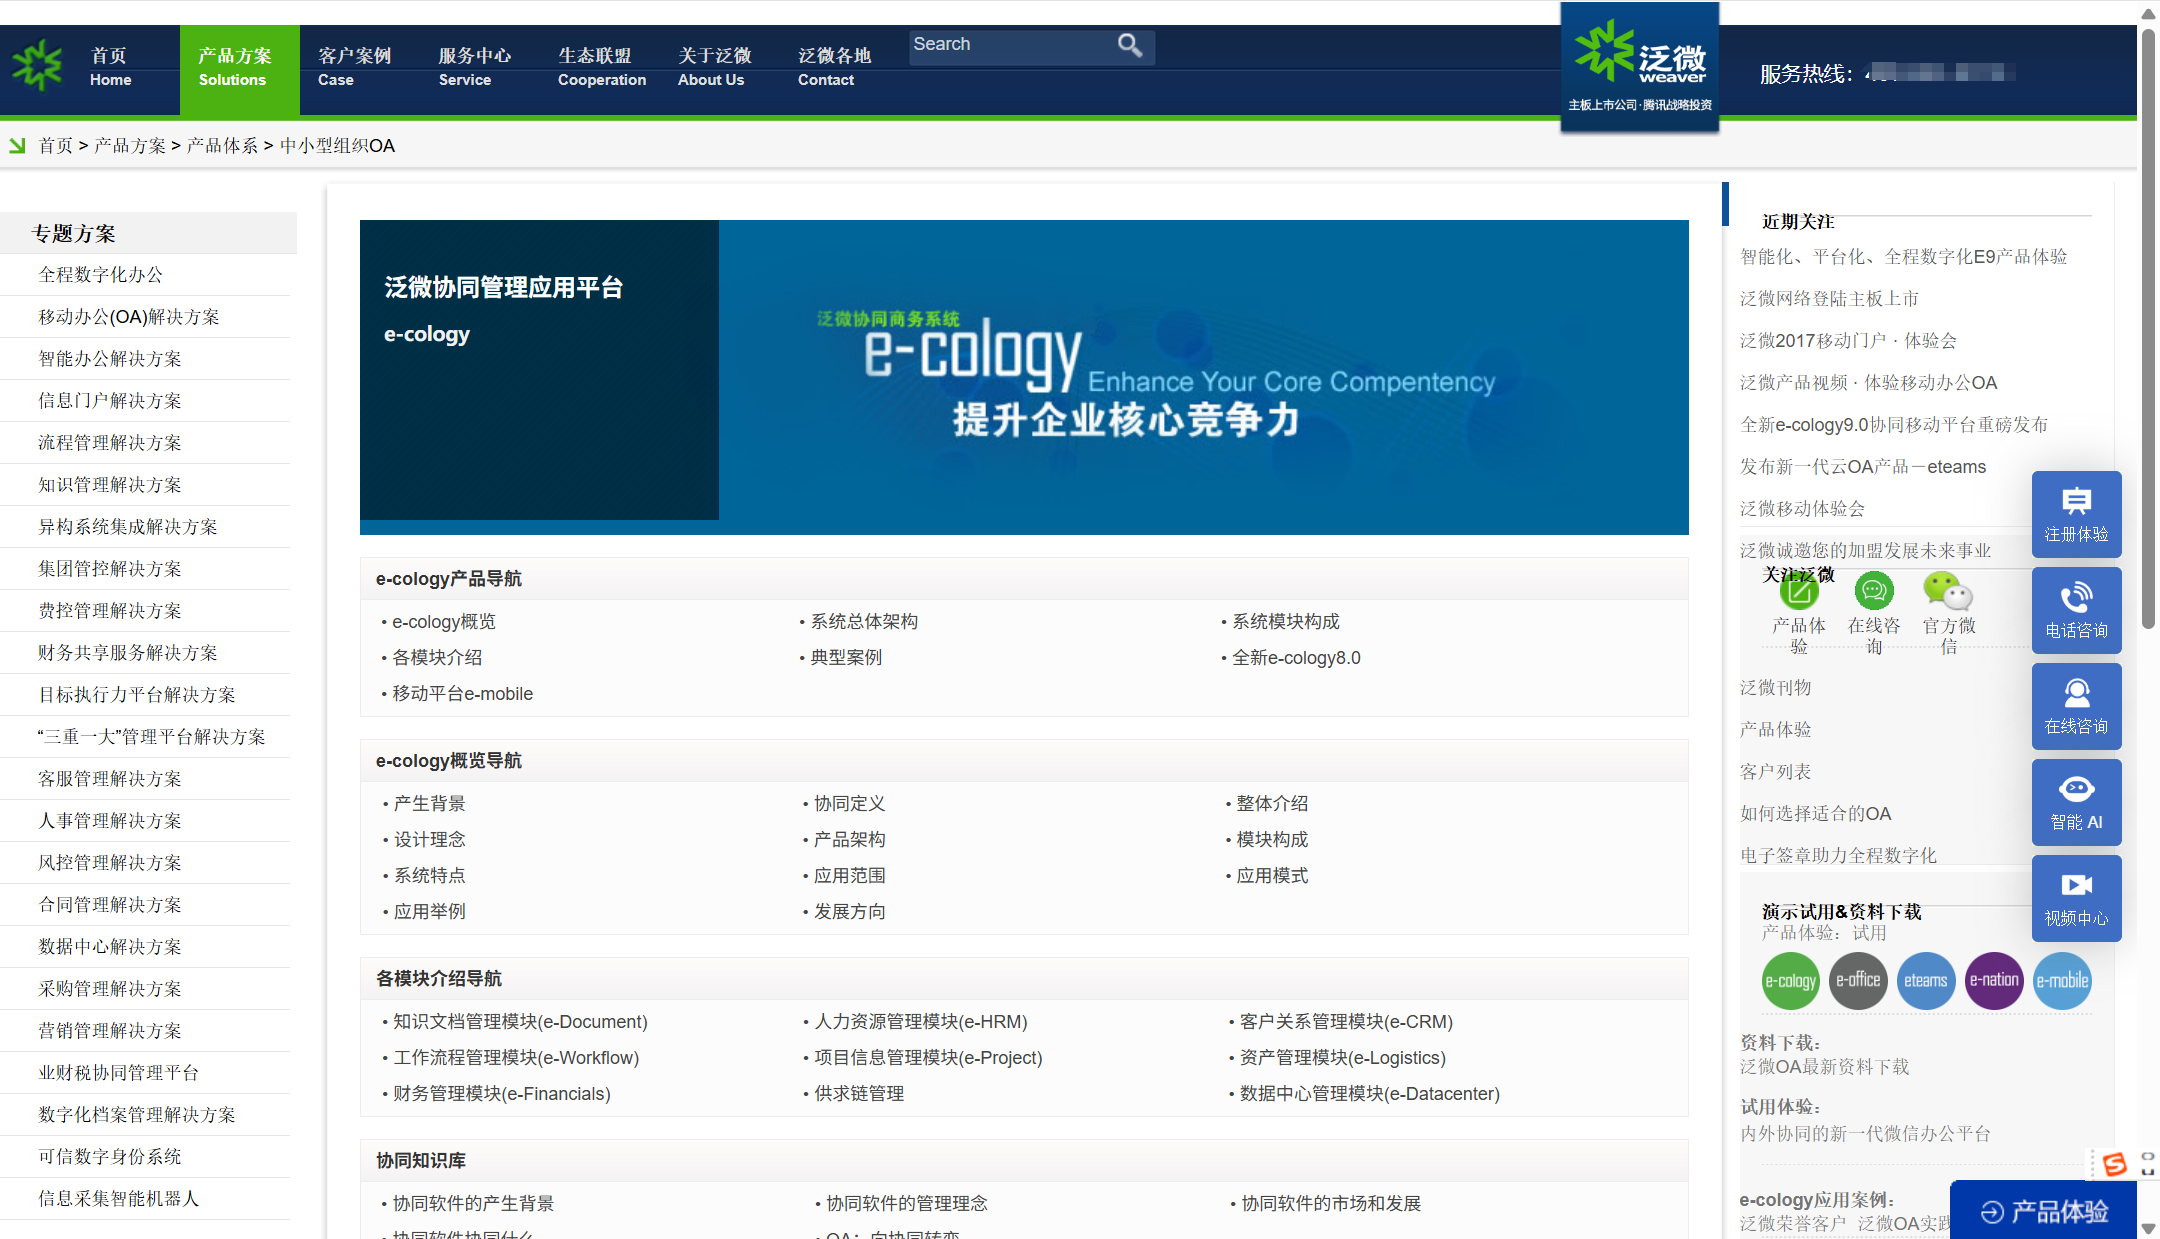
Task: Open the 视频中心 video center icon
Action: pyautogui.click(x=2077, y=897)
